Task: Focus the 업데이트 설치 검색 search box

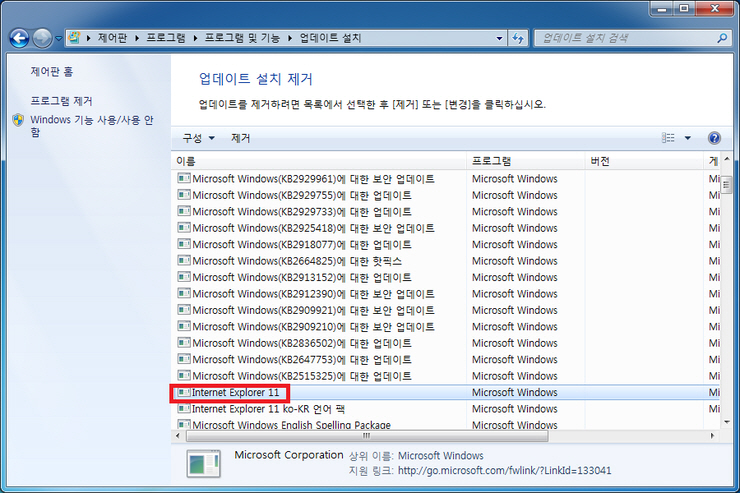Action: [x=625, y=38]
